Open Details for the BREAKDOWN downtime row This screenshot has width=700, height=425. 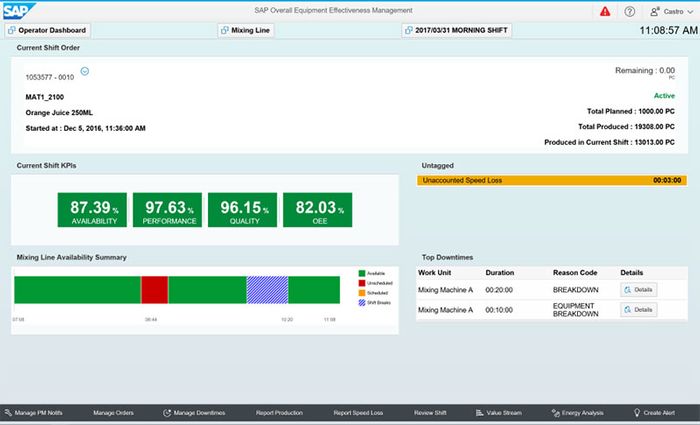(x=638, y=290)
